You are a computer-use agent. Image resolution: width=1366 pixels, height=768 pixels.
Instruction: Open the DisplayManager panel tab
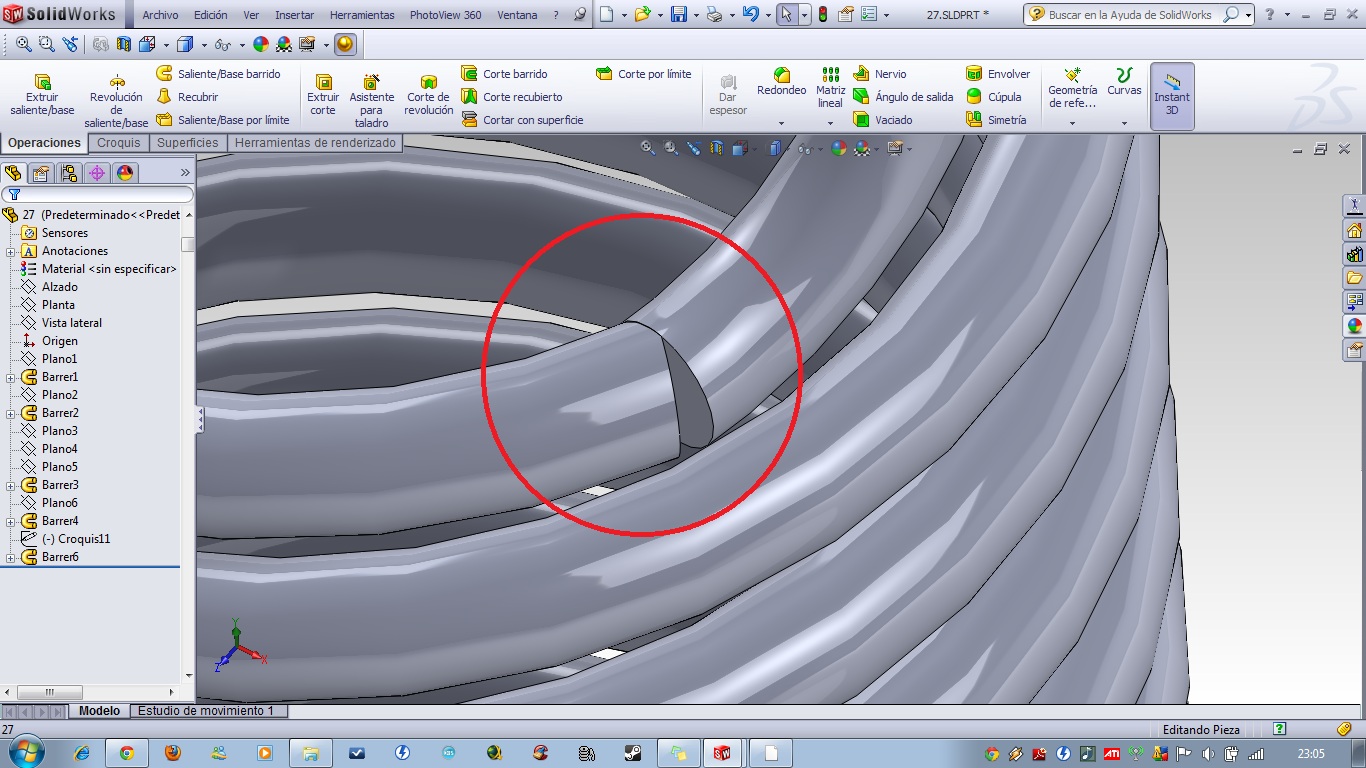[125, 173]
